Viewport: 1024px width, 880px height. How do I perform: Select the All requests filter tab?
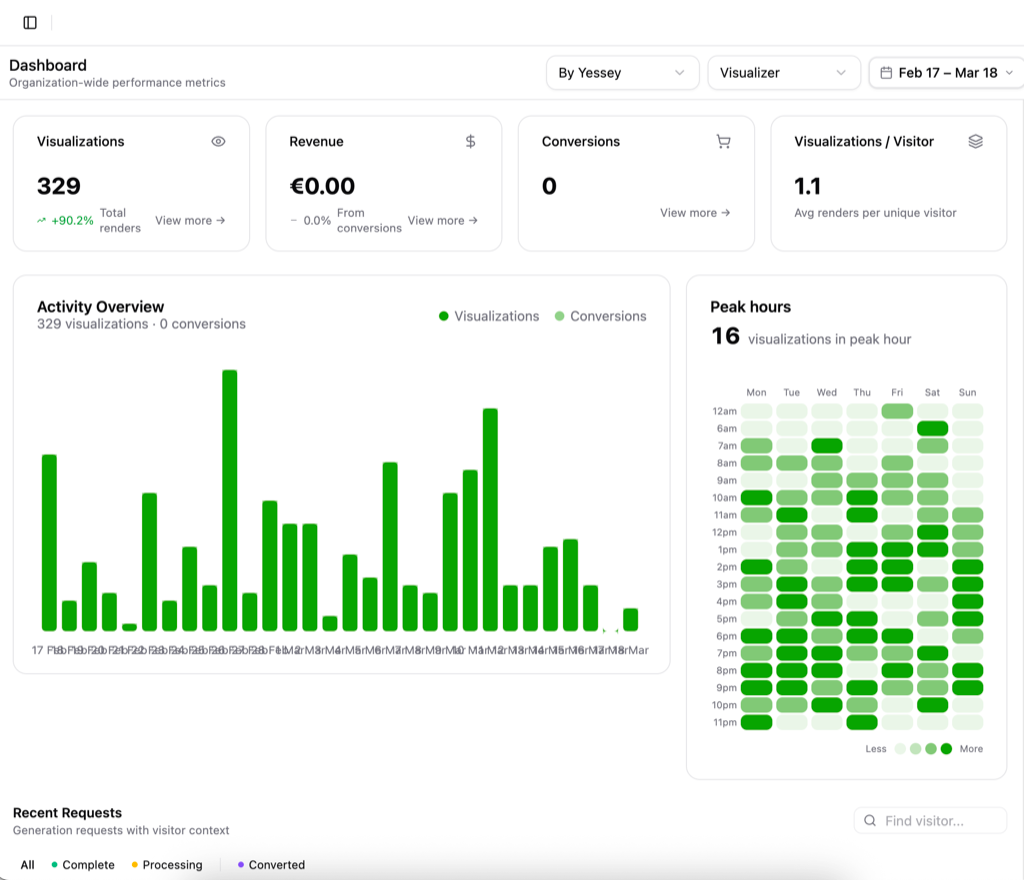27,865
